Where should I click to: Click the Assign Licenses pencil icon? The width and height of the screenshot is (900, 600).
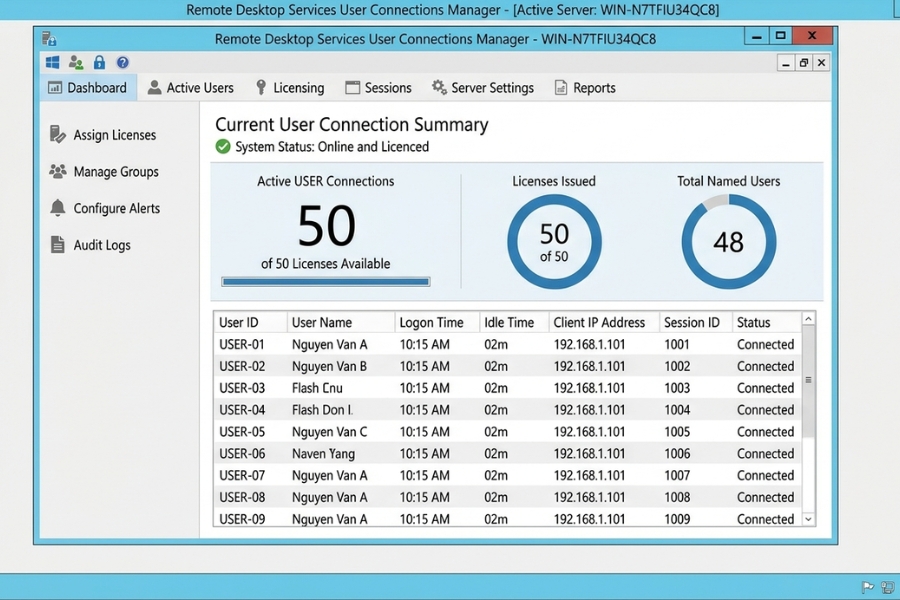click(x=57, y=134)
